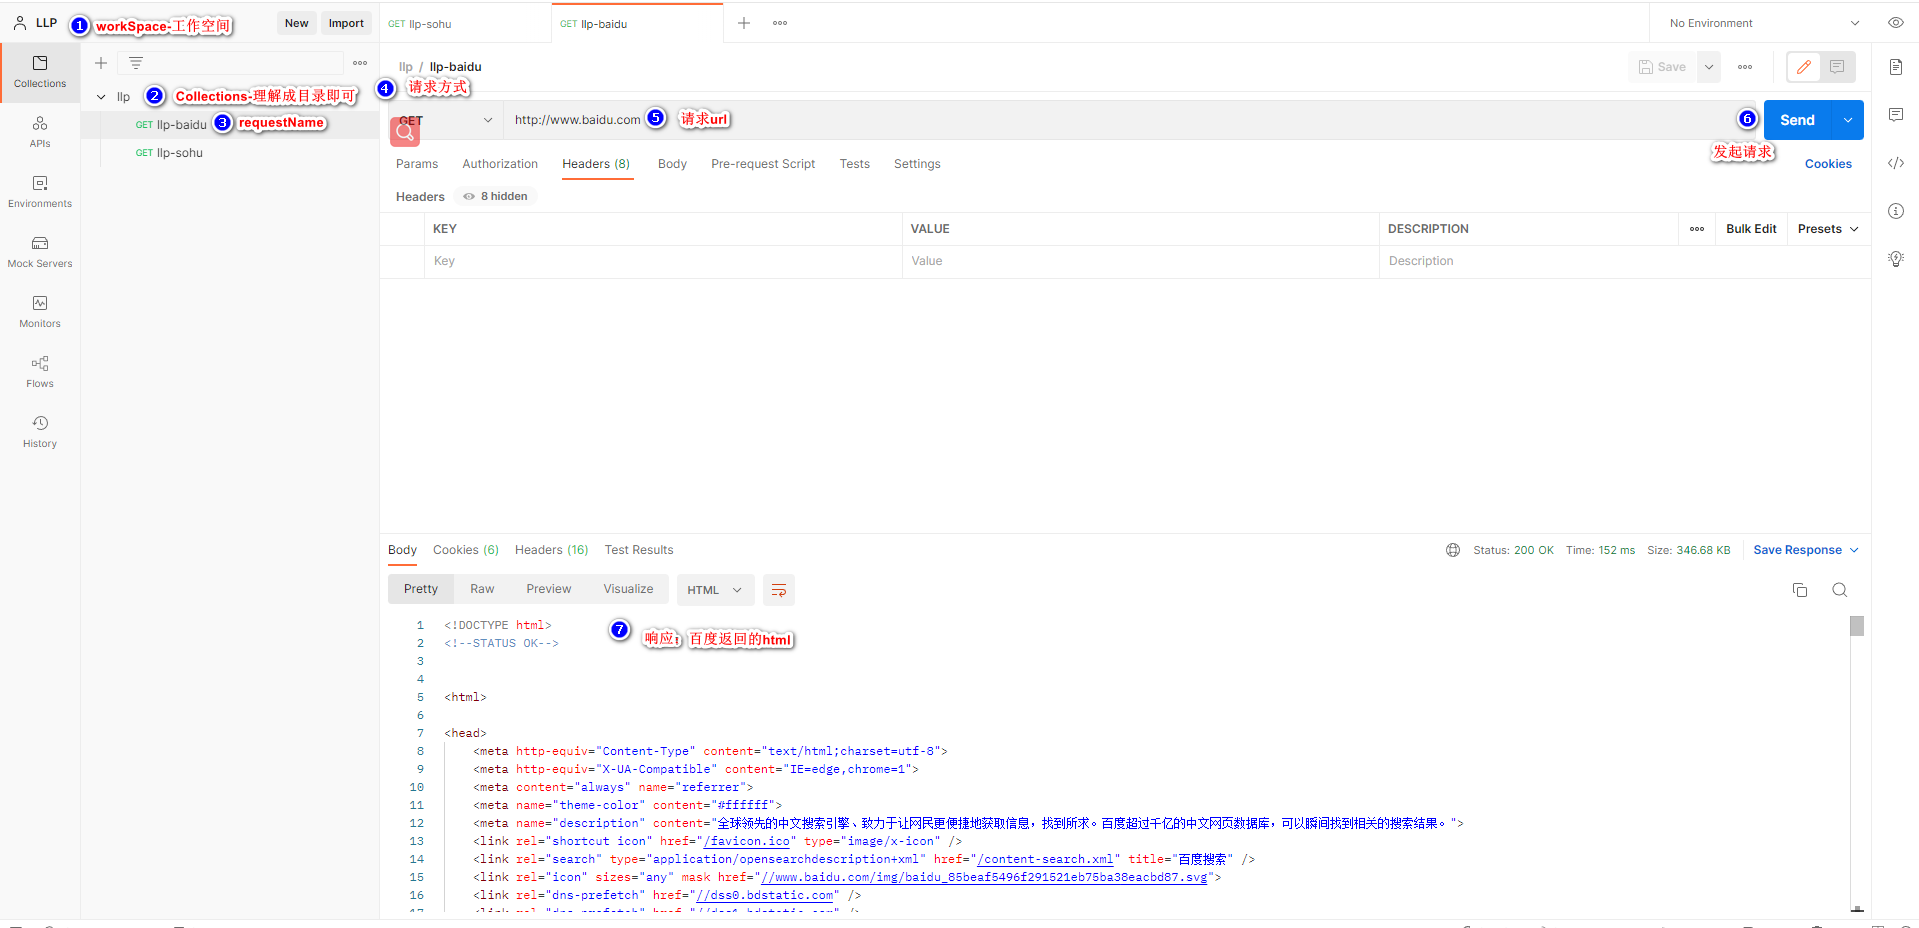
Task: Open response Cookies (6) tab
Action: [466, 550]
